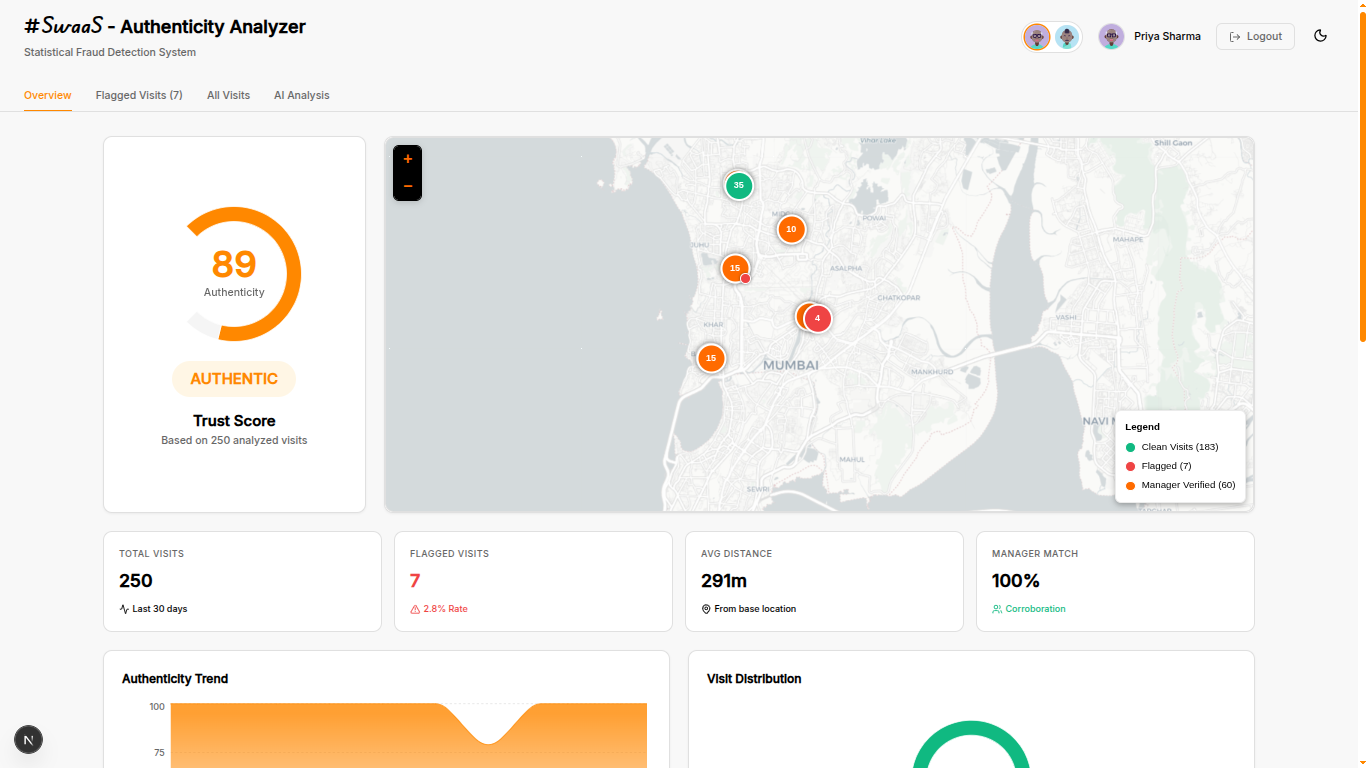The image size is (1368, 768).
Task: Zoom in on the map with the plus control
Action: 407,158
